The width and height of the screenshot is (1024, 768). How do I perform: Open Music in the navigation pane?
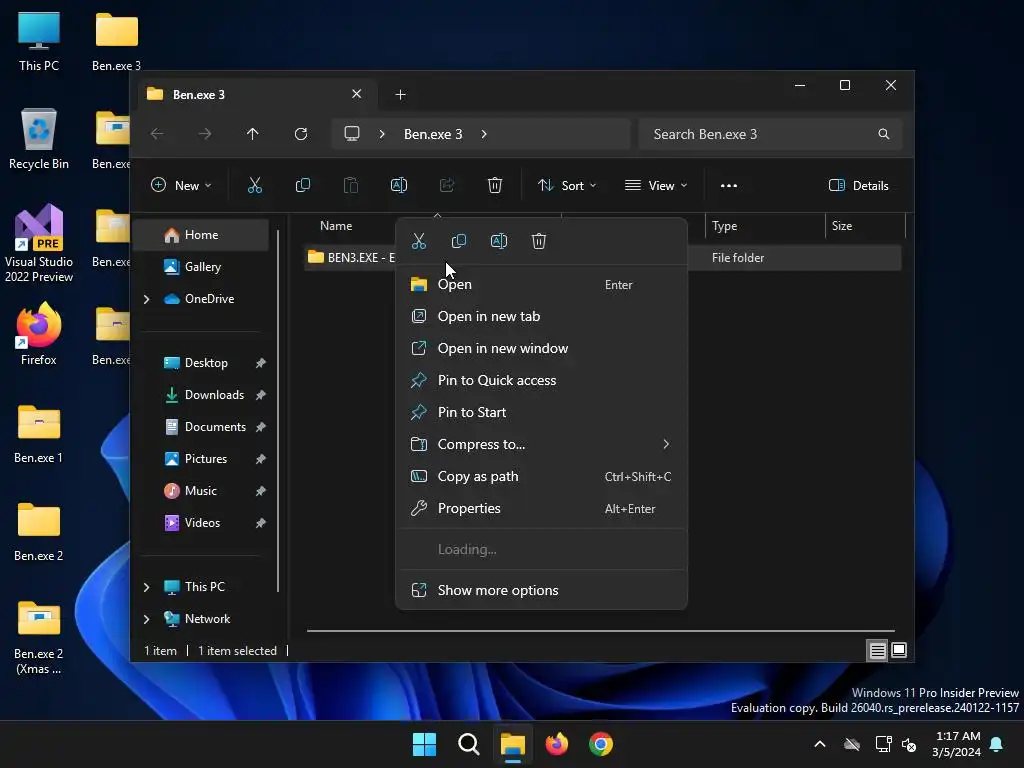click(x=201, y=491)
